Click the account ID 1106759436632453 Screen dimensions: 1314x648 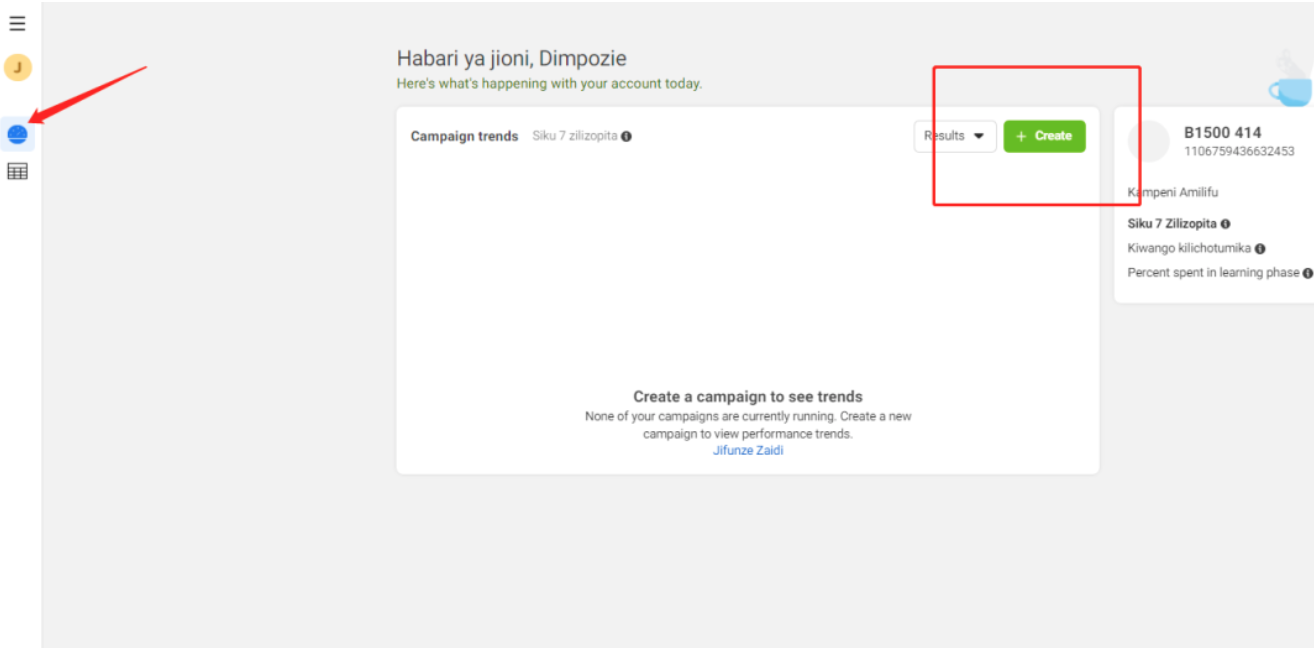click(x=1238, y=152)
